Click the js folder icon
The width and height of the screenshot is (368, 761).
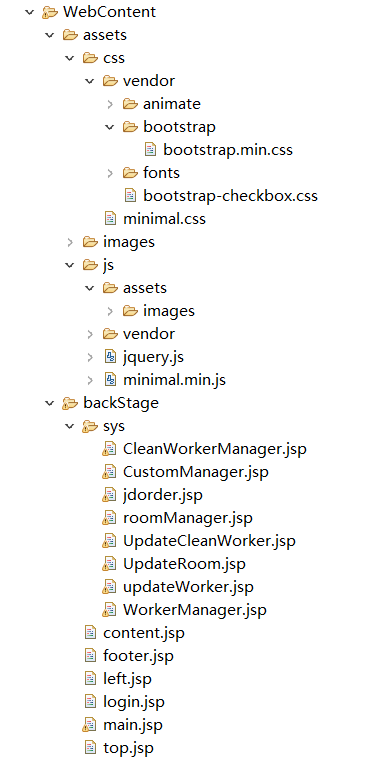click(91, 265)
